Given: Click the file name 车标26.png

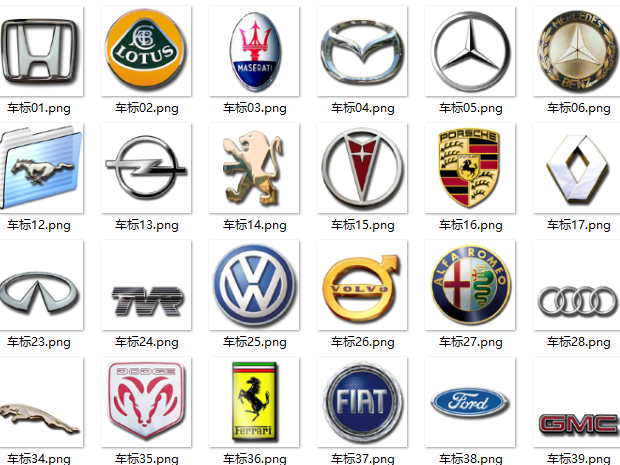Looking at the screenshot, I should point(363,342).
